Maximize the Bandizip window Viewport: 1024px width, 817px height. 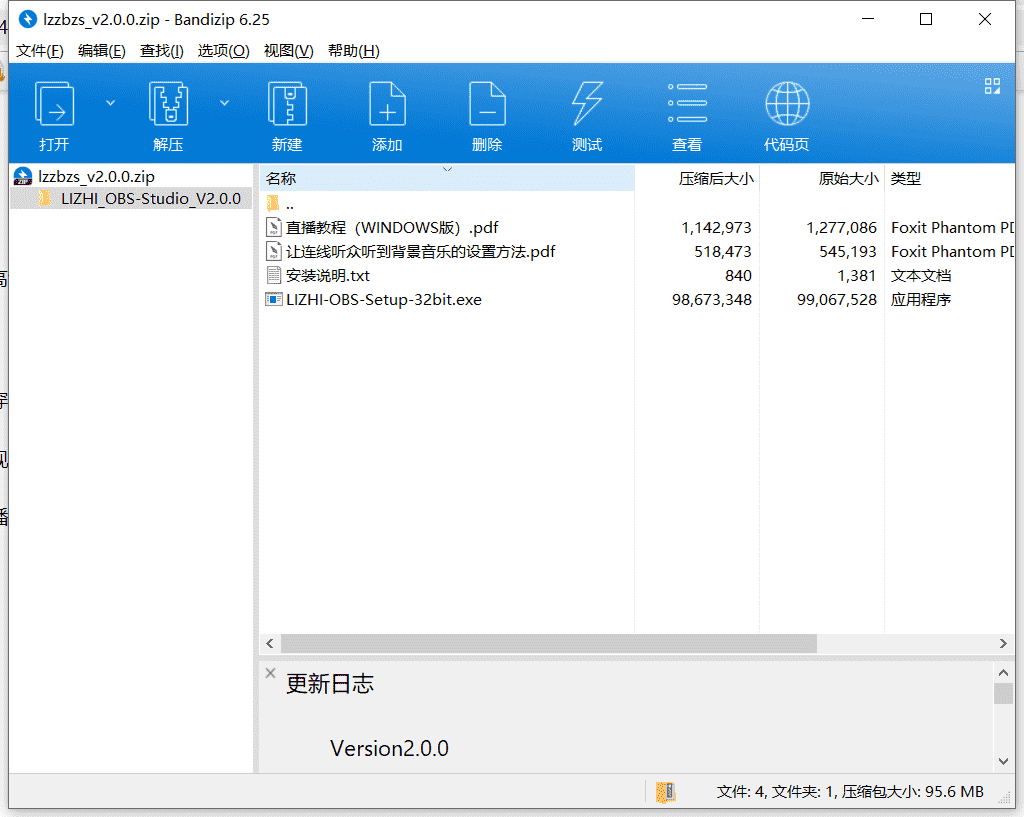(x=926, y=19)
